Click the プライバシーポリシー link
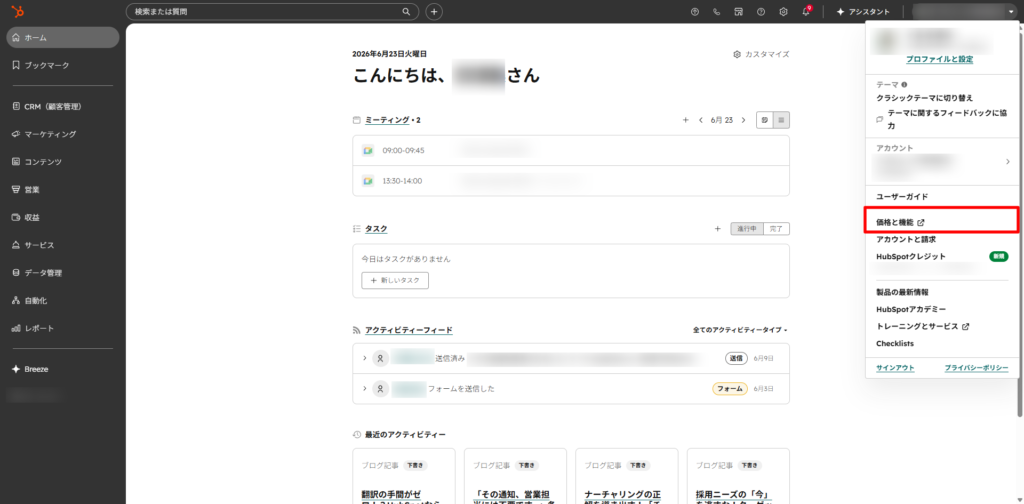This screenshot has height=504, width=1024. pos(976,368)
